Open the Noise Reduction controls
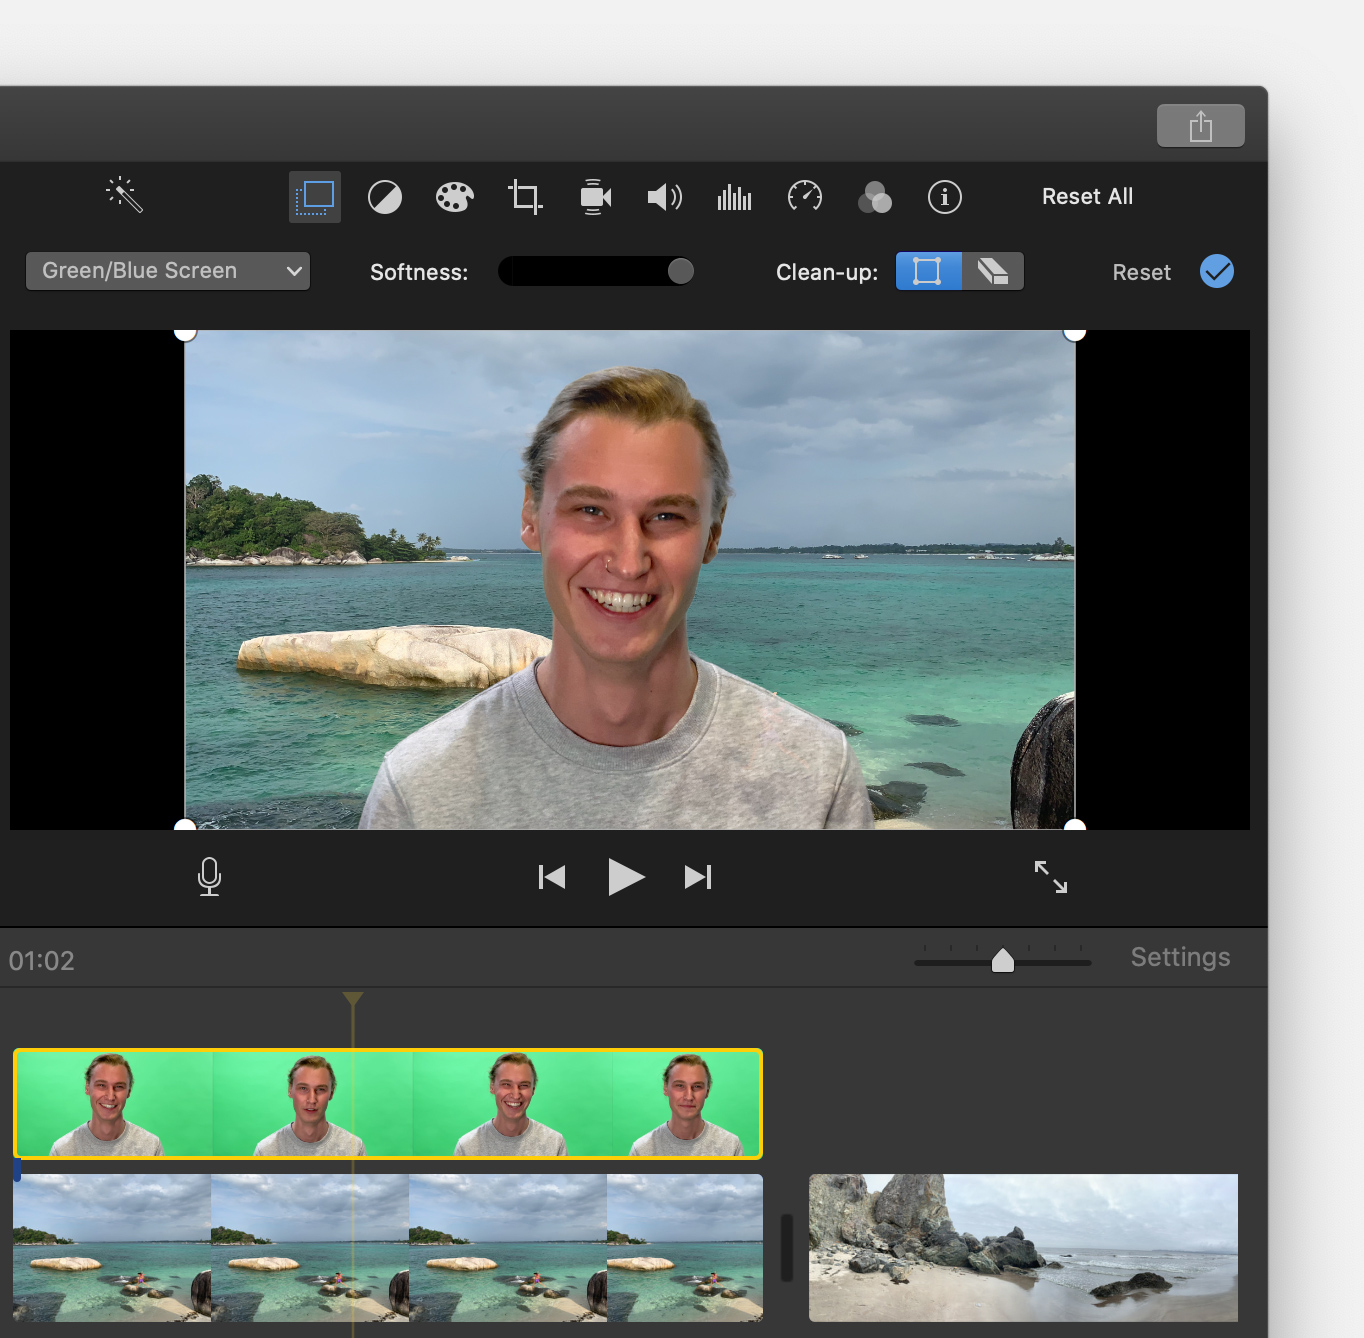The width and height of the screenshot is (1364, 1338). [x=734, y=196]
